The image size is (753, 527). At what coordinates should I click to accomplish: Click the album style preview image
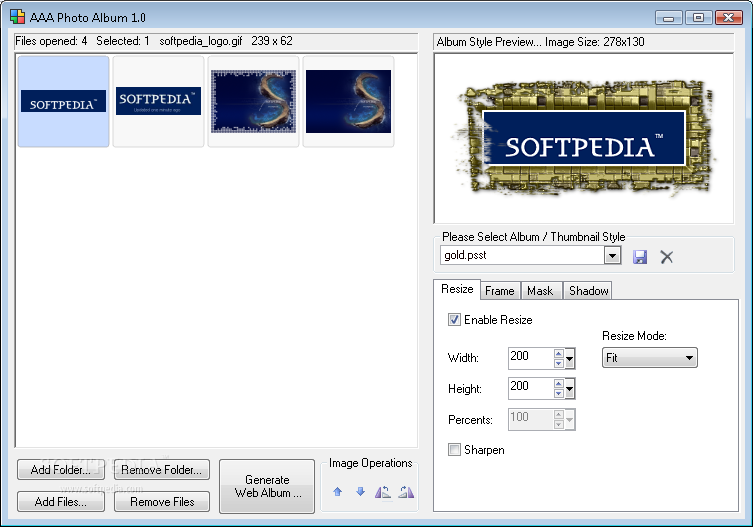click(584, 138)
